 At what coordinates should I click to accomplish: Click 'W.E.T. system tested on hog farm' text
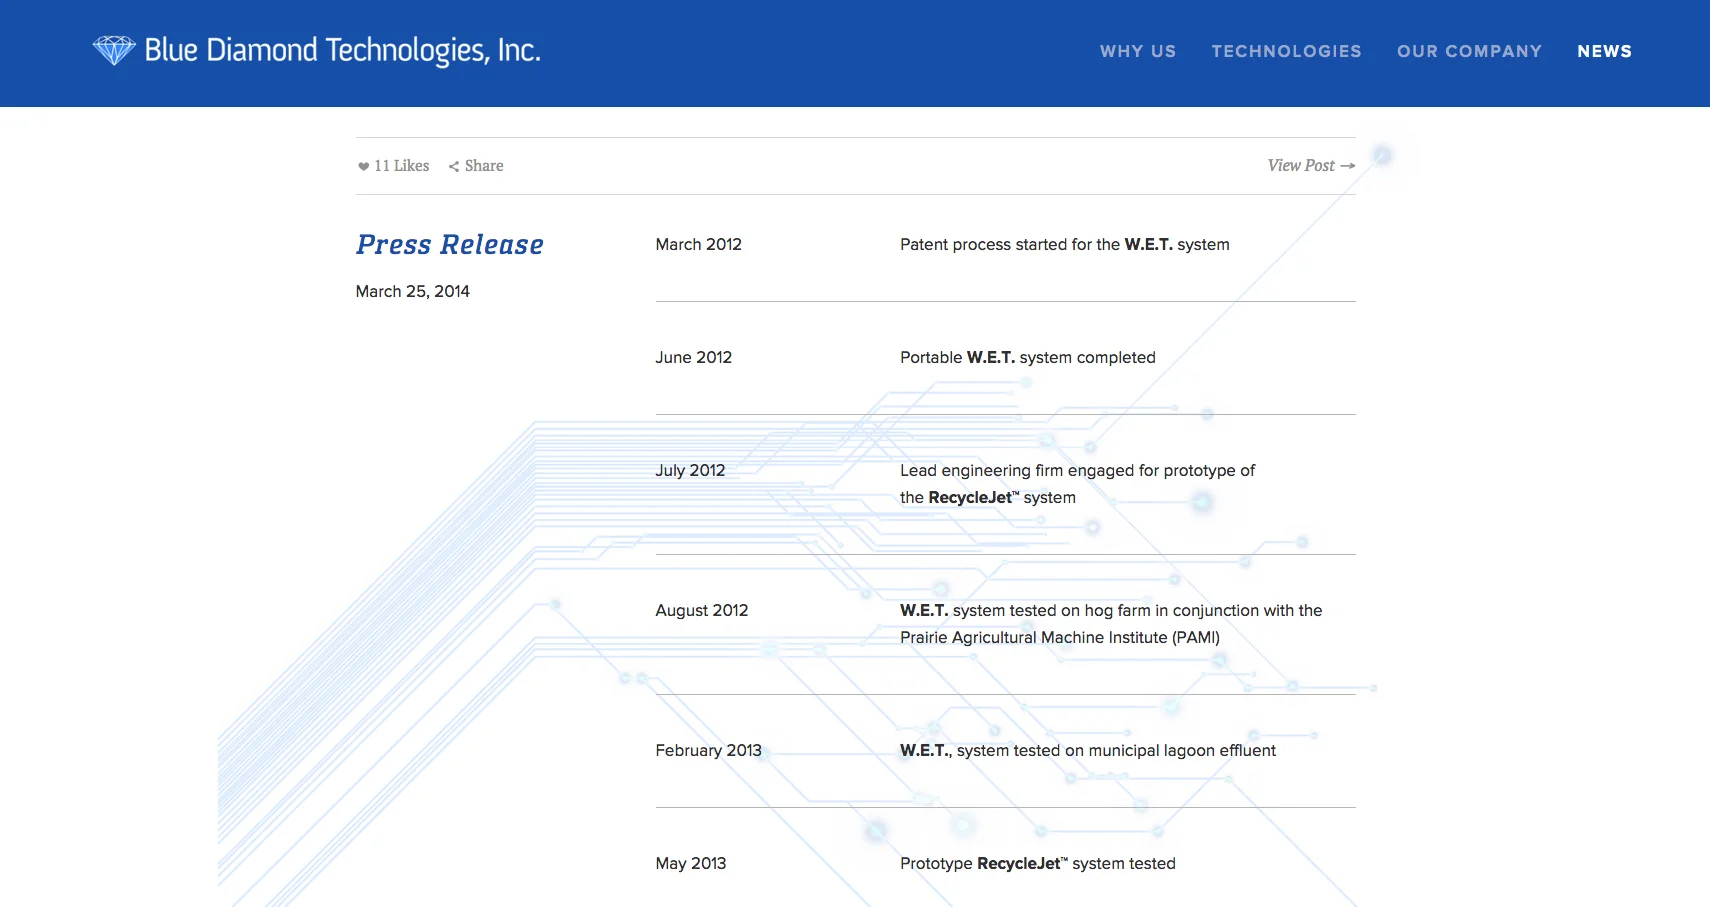pyautogui.click(x=1111, y=623)
